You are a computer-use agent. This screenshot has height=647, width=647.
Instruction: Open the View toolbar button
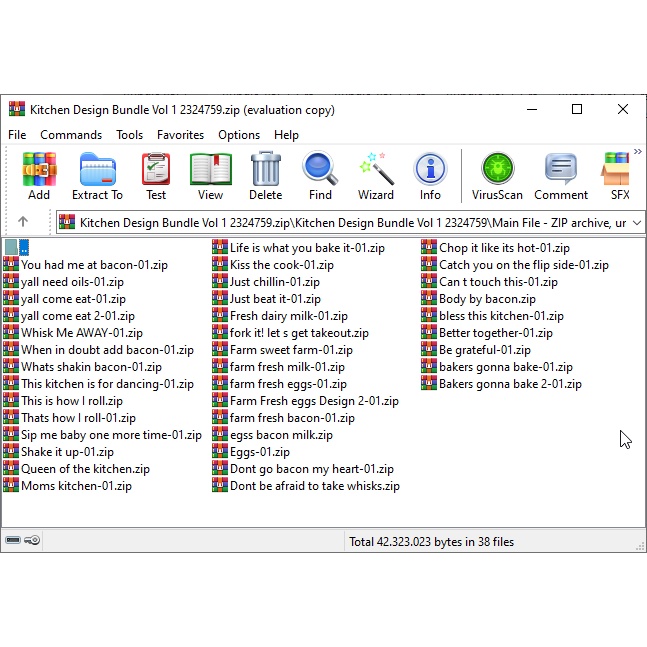coord(210,175)
